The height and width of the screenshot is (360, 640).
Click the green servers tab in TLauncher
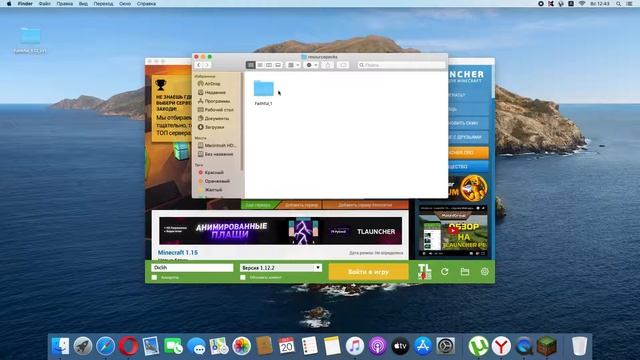point(258,205)
